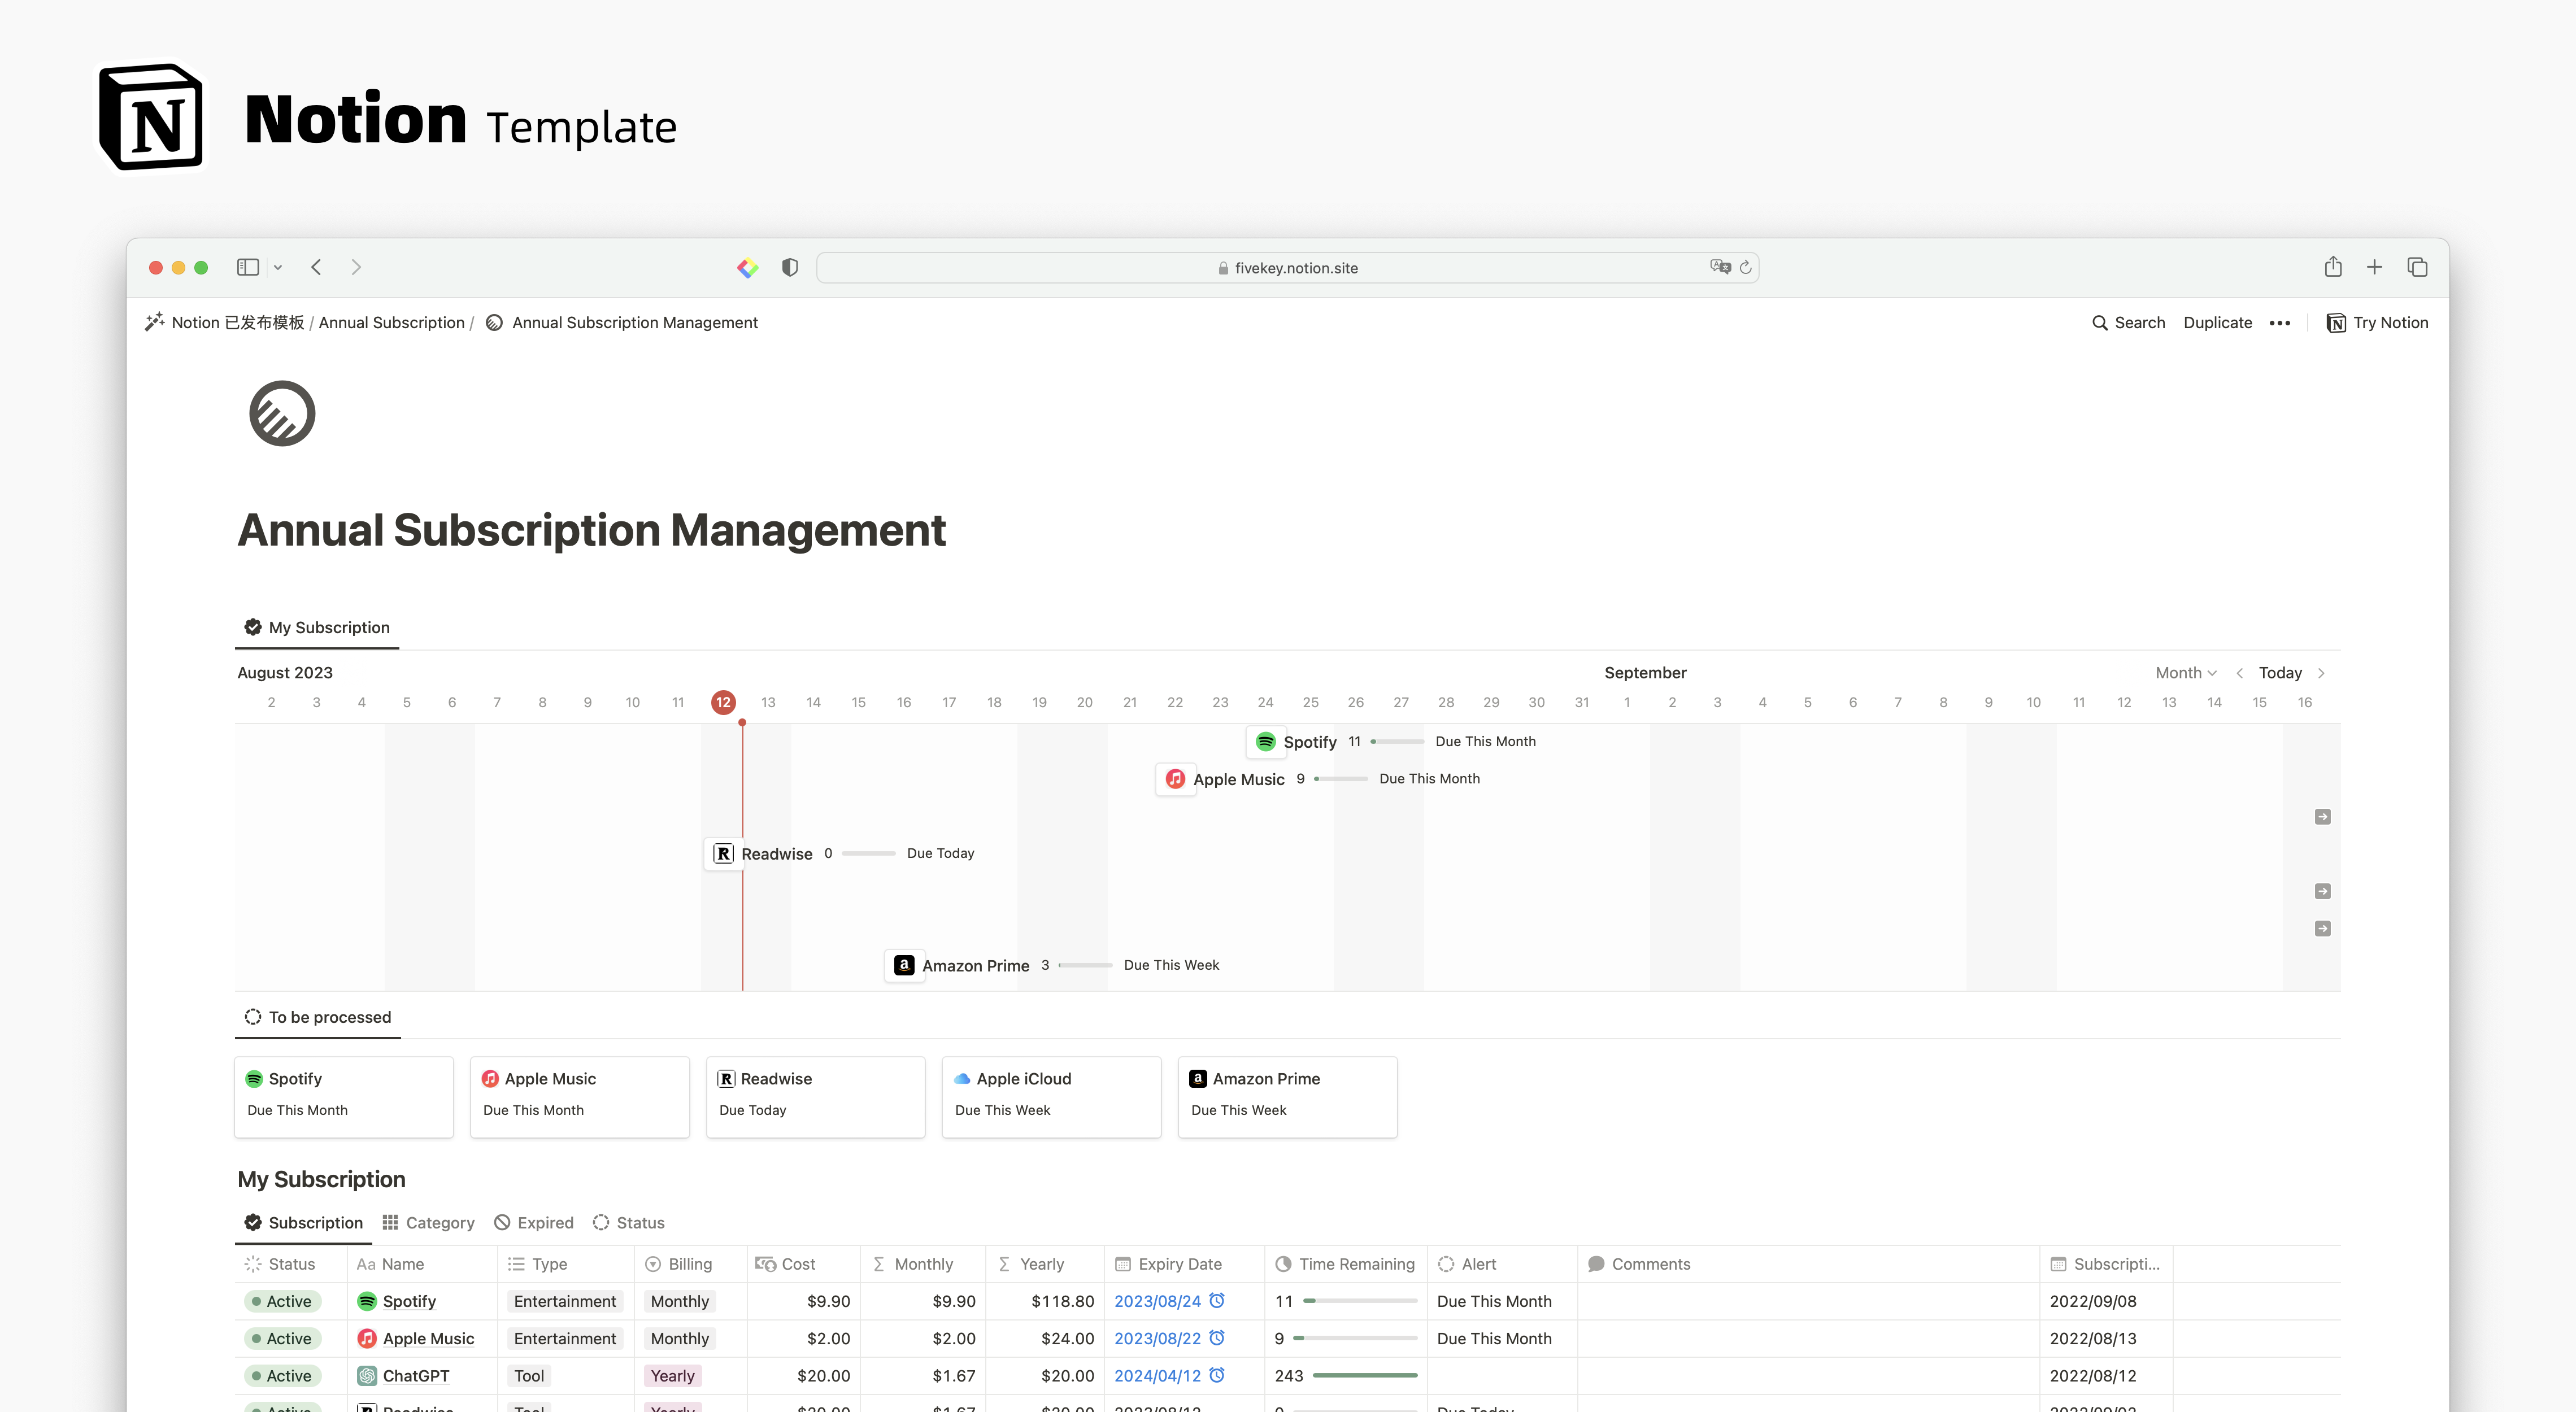Click the Duplicate button
Screen dimensions: 2576x1412
pyautogui.click(x=2217, y=322)
